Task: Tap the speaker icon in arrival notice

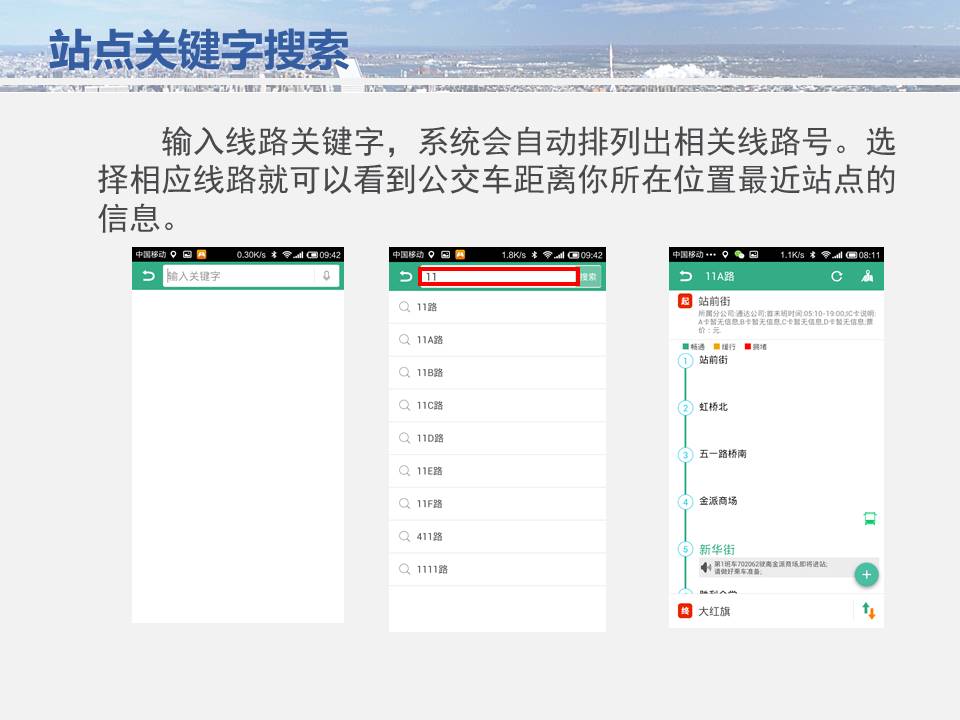Action: click(706, 567)
